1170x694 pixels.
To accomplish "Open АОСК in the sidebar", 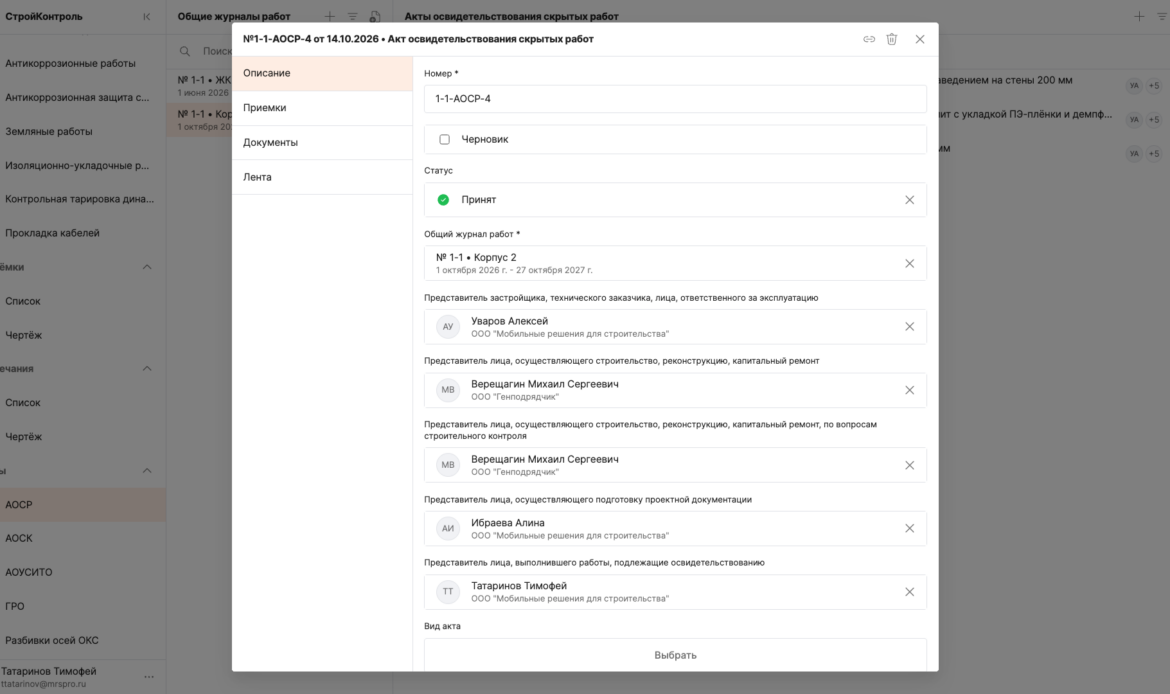I will [83, 538].
